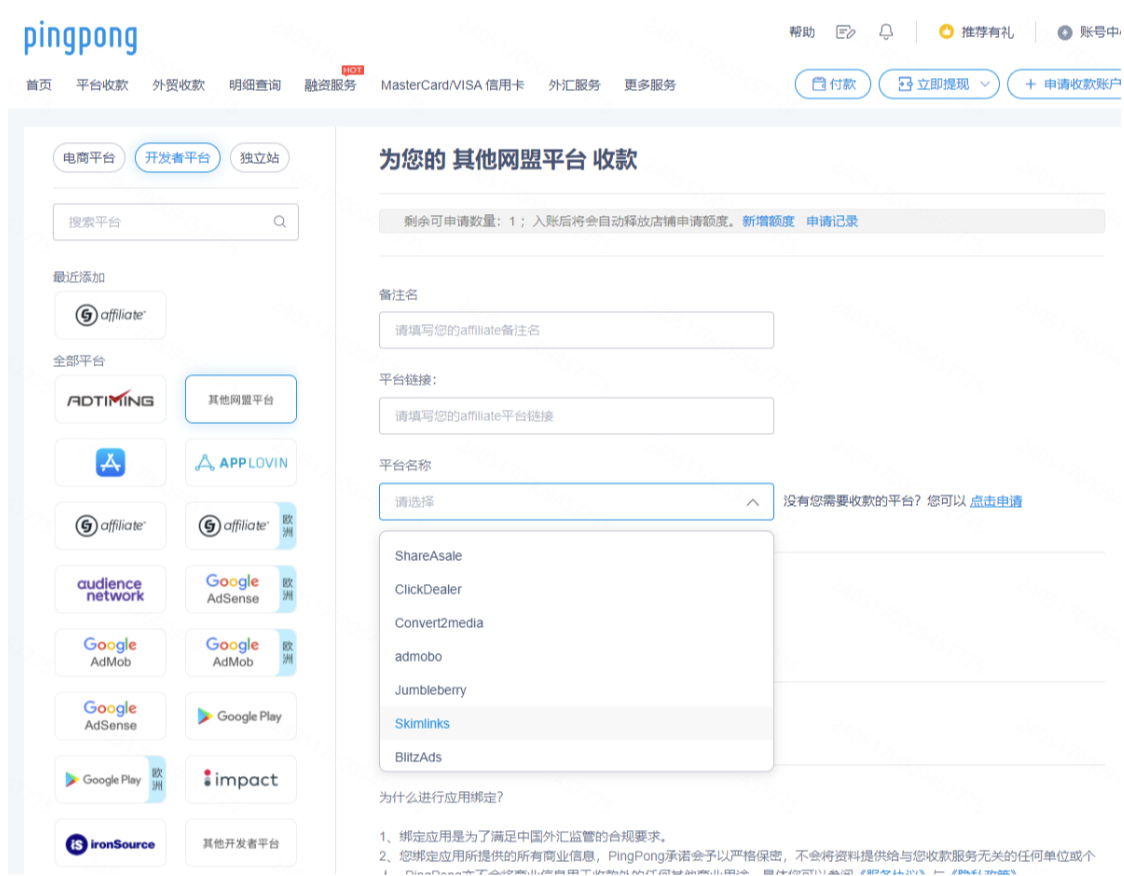Select the ironSource platform tile
This screenshot has height=876, width=1124.
[110, 843]
